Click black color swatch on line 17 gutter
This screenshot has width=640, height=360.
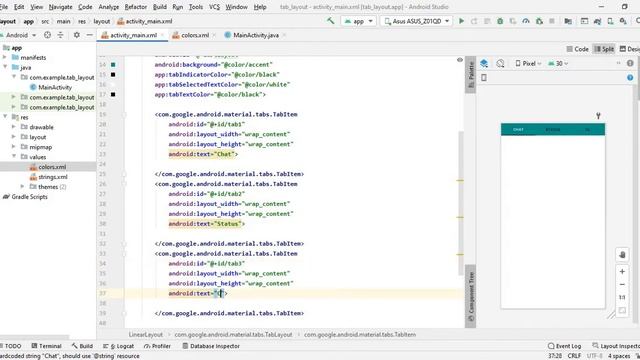click(x=113, y=94)
